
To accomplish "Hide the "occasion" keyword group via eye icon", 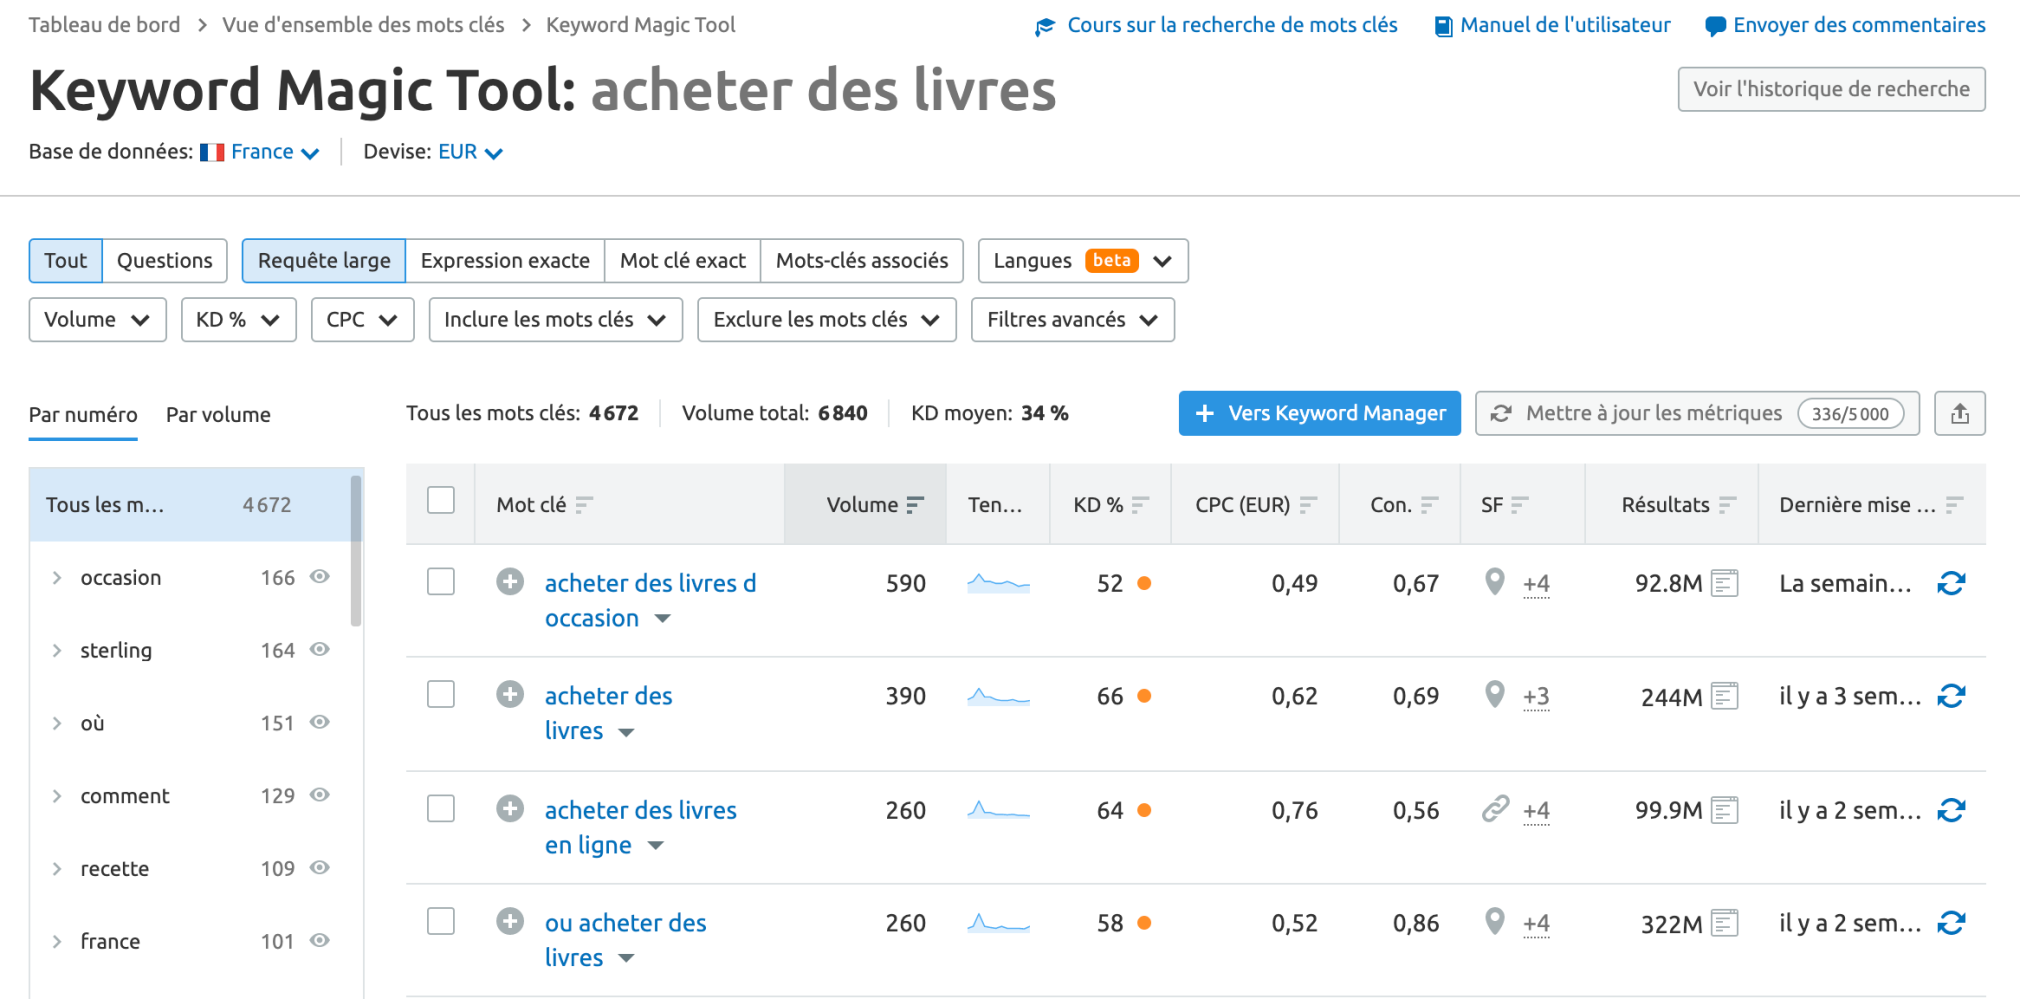I will click(x=319, y=577).
